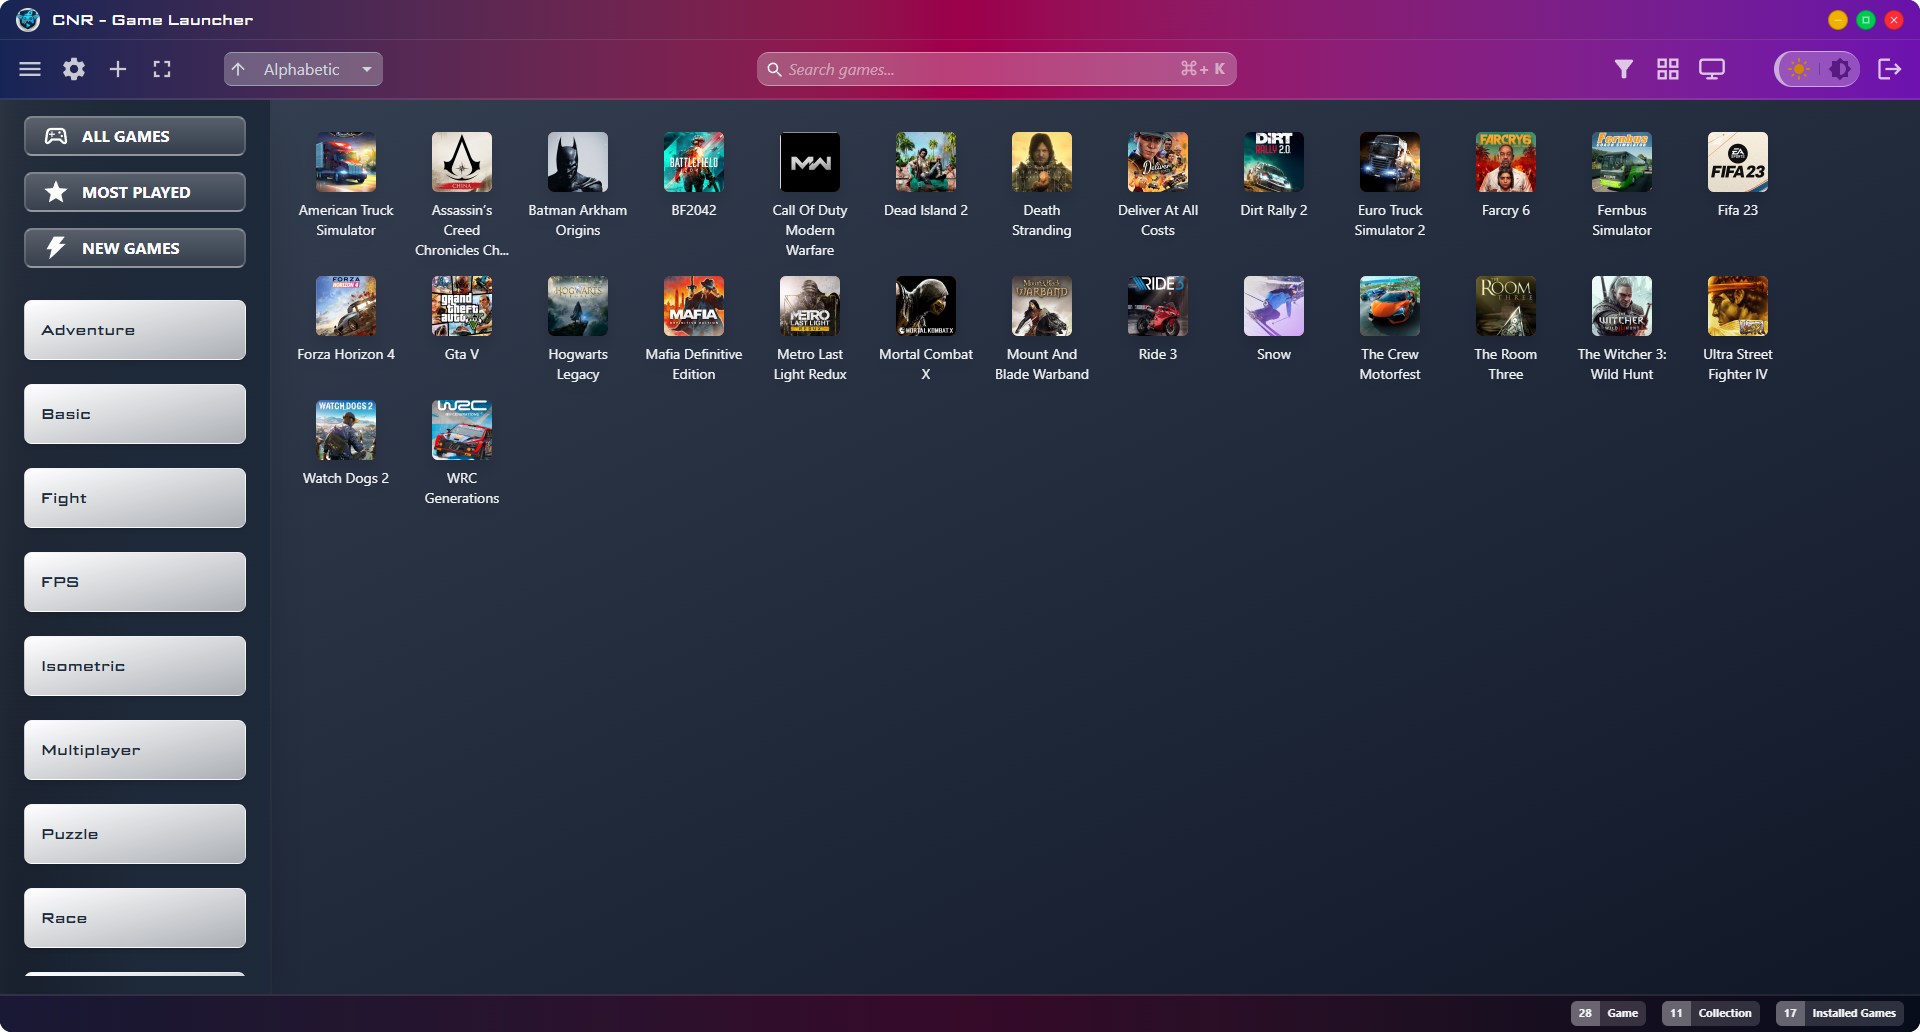Open Assassin's Creed Chronicles game icon

462,162
